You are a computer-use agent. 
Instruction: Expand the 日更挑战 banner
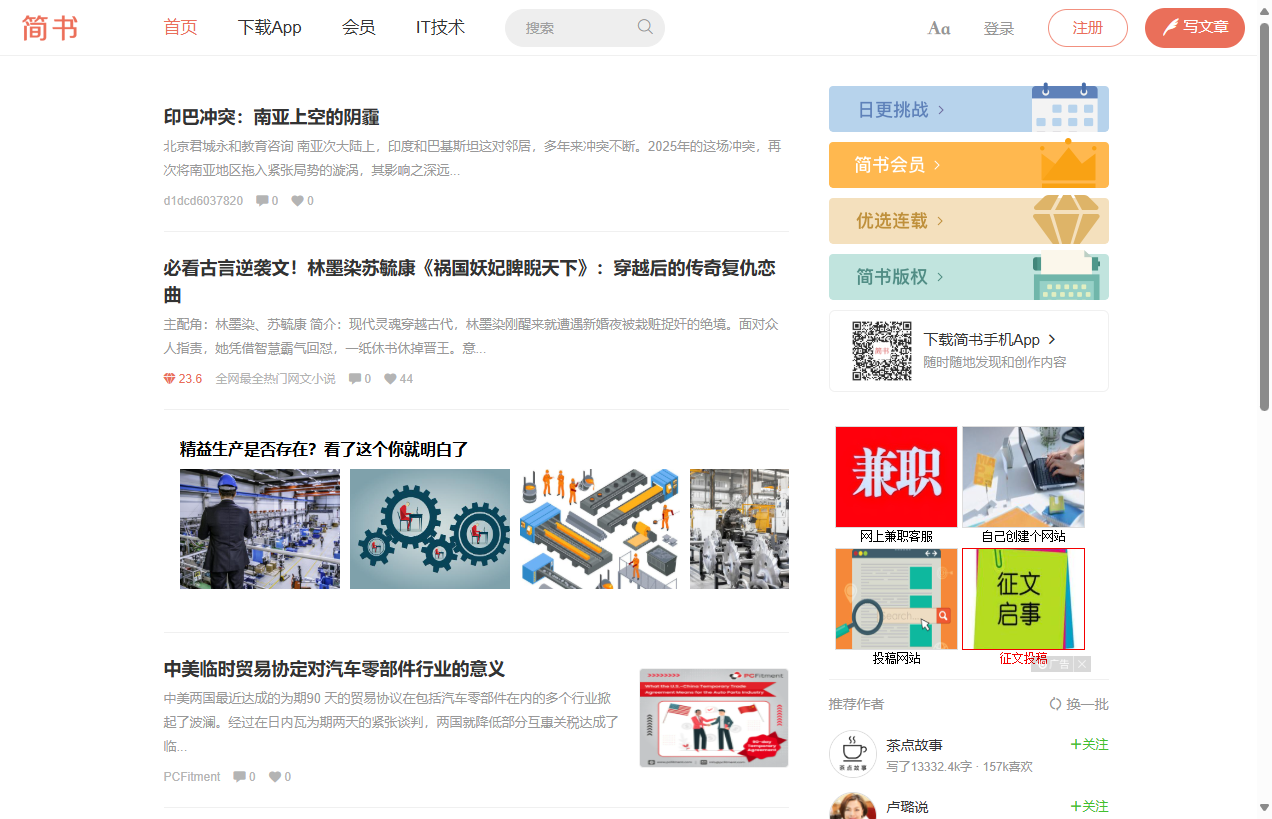click(x=968, y=109)
